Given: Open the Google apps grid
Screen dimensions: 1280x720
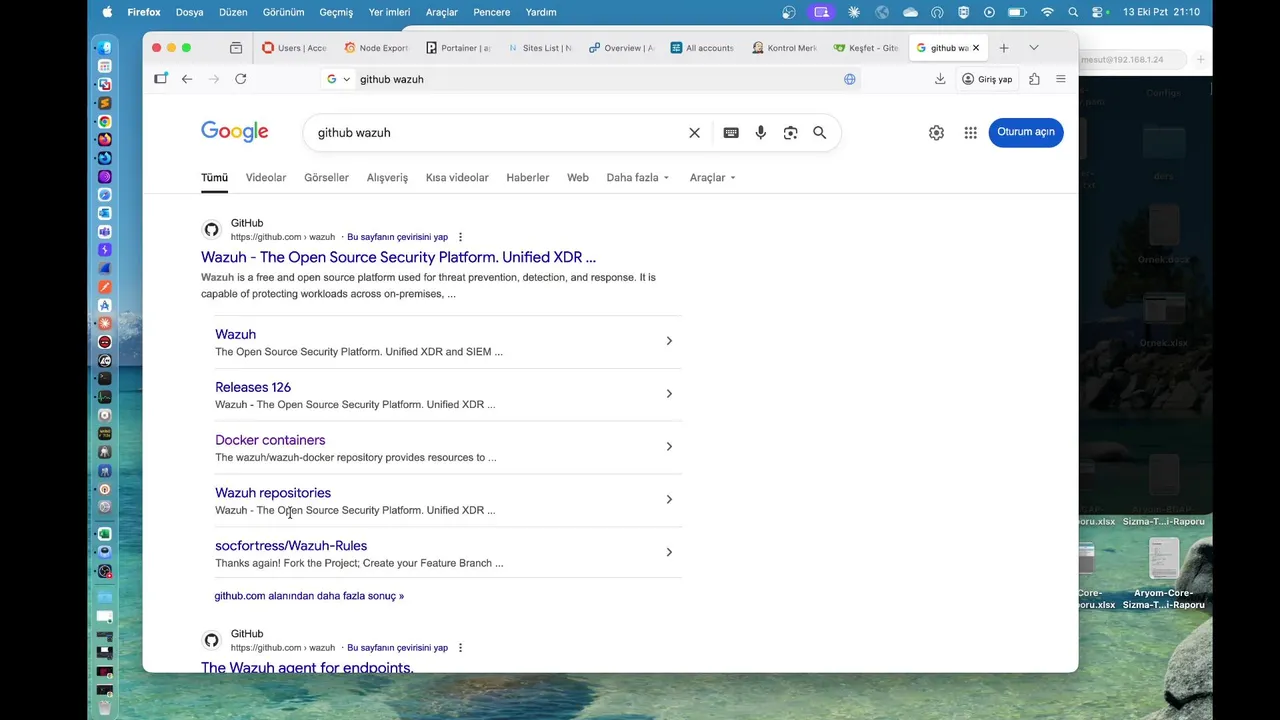Looking at the screenshot, I should 970,133.
